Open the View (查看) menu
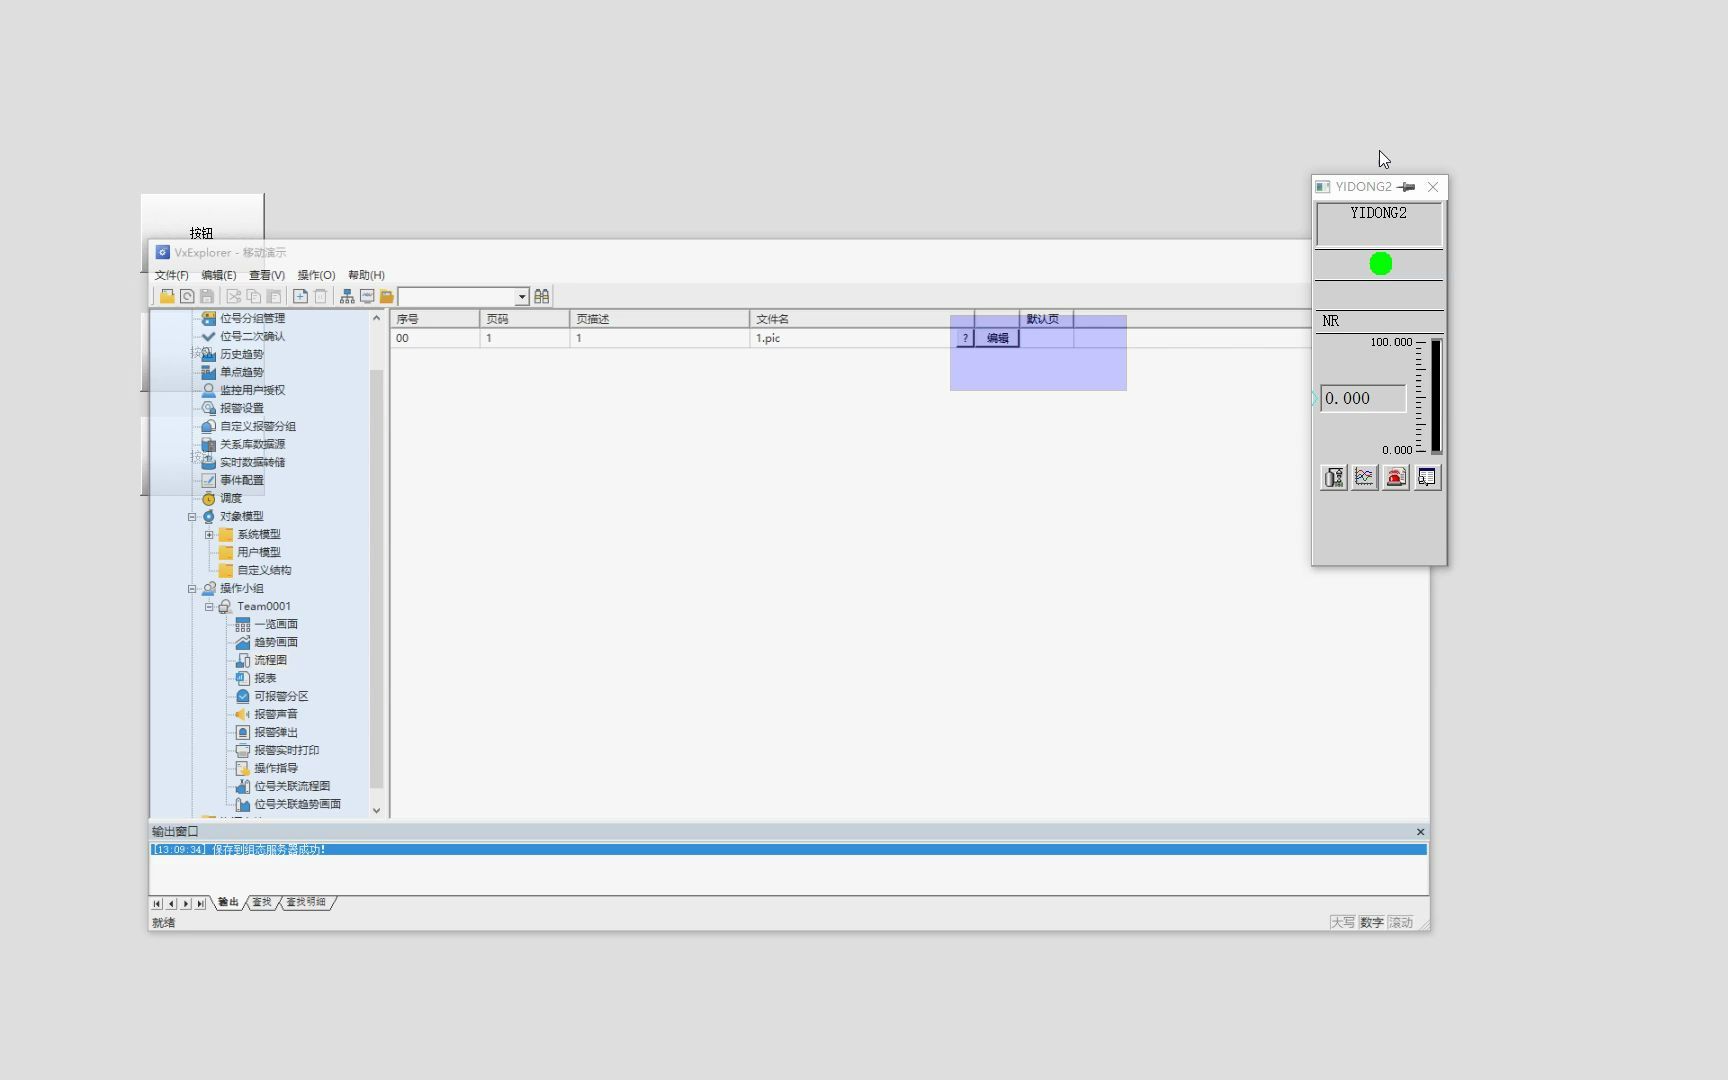Viewport: 1728px width, 1080px height. tap(266, 275)
